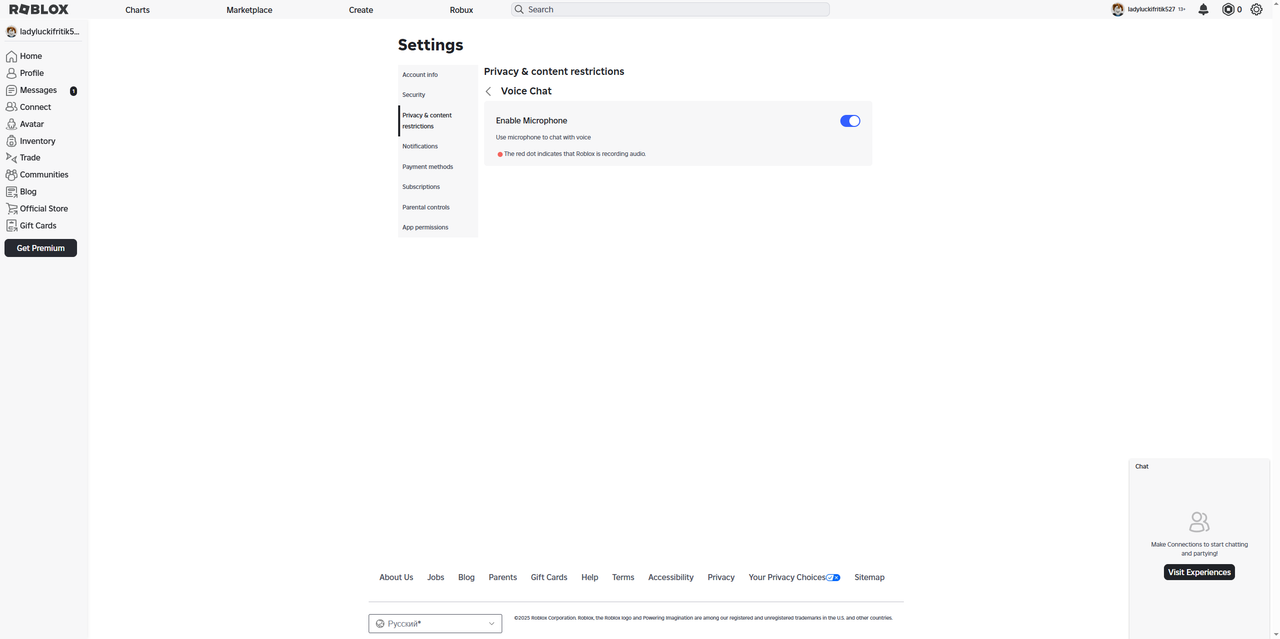The image size is (1280, 639).
Task: Go back using the Voice Chat arrow
Action: click(489, 91)
